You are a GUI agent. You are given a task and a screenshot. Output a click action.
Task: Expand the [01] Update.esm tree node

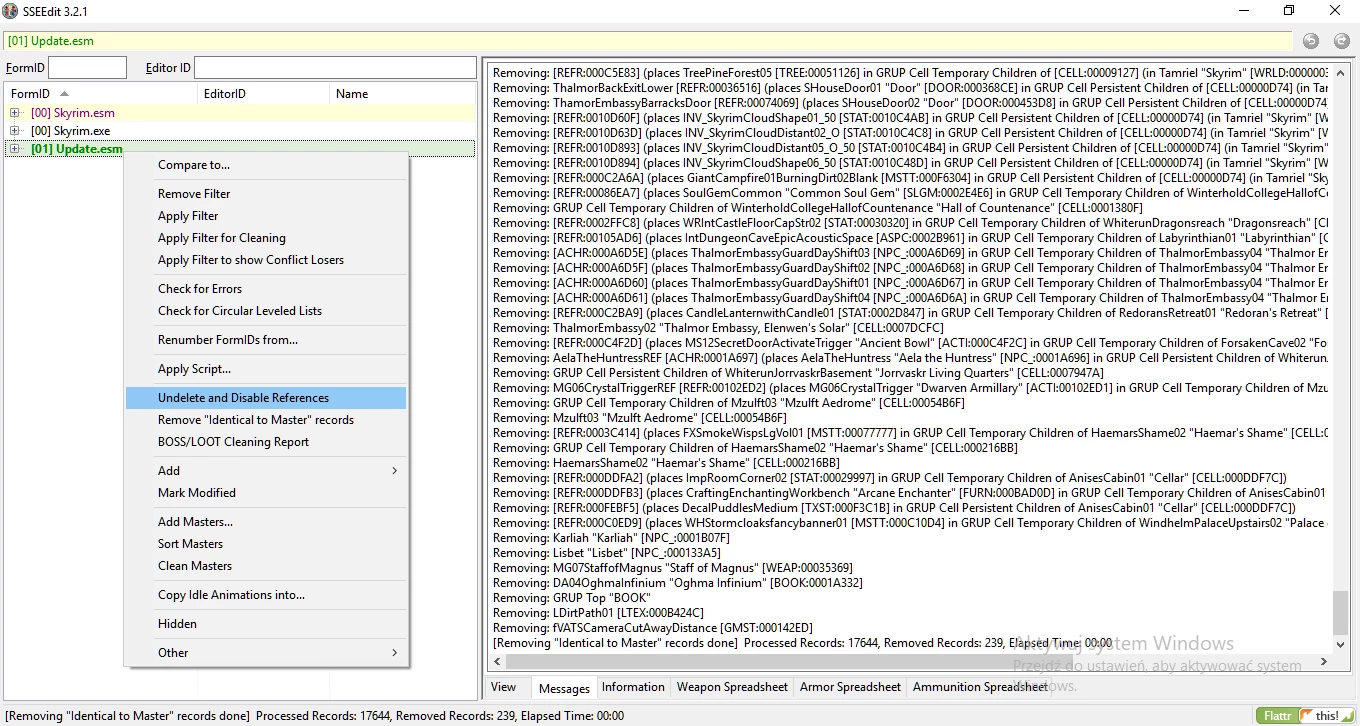click(x=15, y=149)
